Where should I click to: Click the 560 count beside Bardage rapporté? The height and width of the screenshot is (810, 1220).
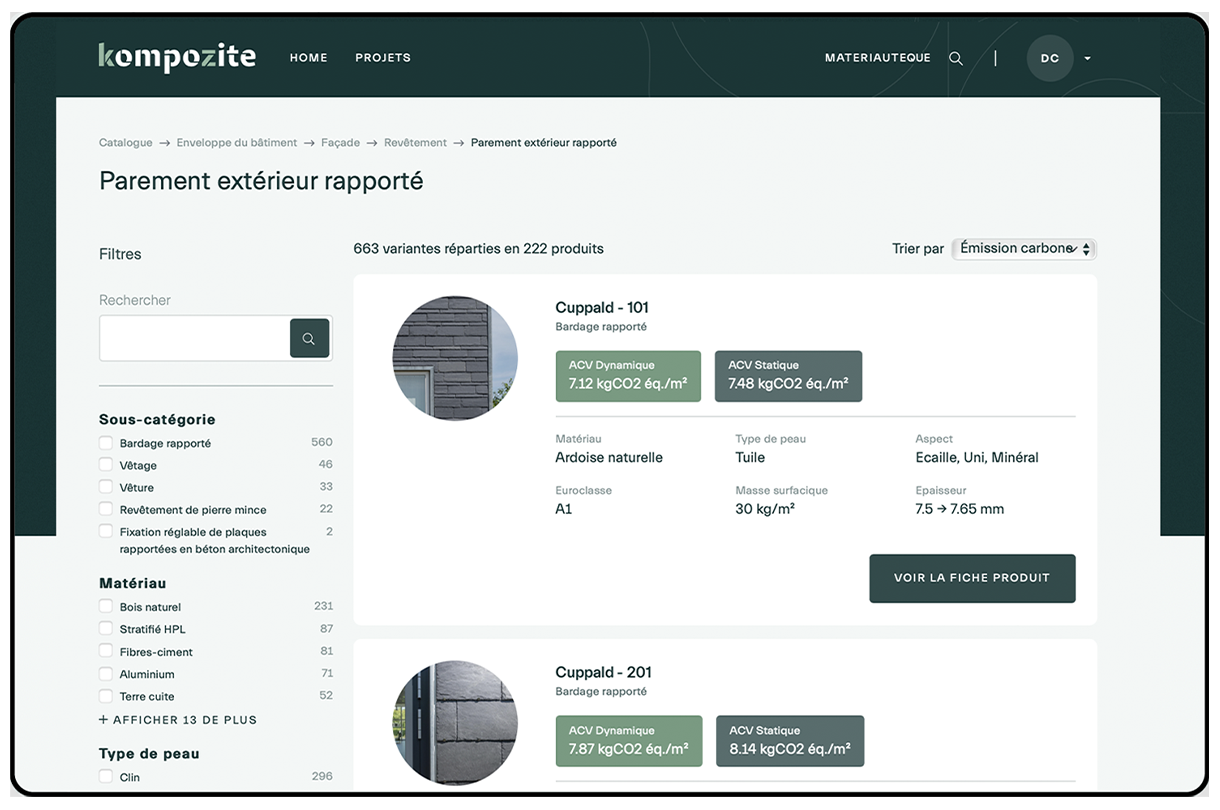[x=322, y=442]
